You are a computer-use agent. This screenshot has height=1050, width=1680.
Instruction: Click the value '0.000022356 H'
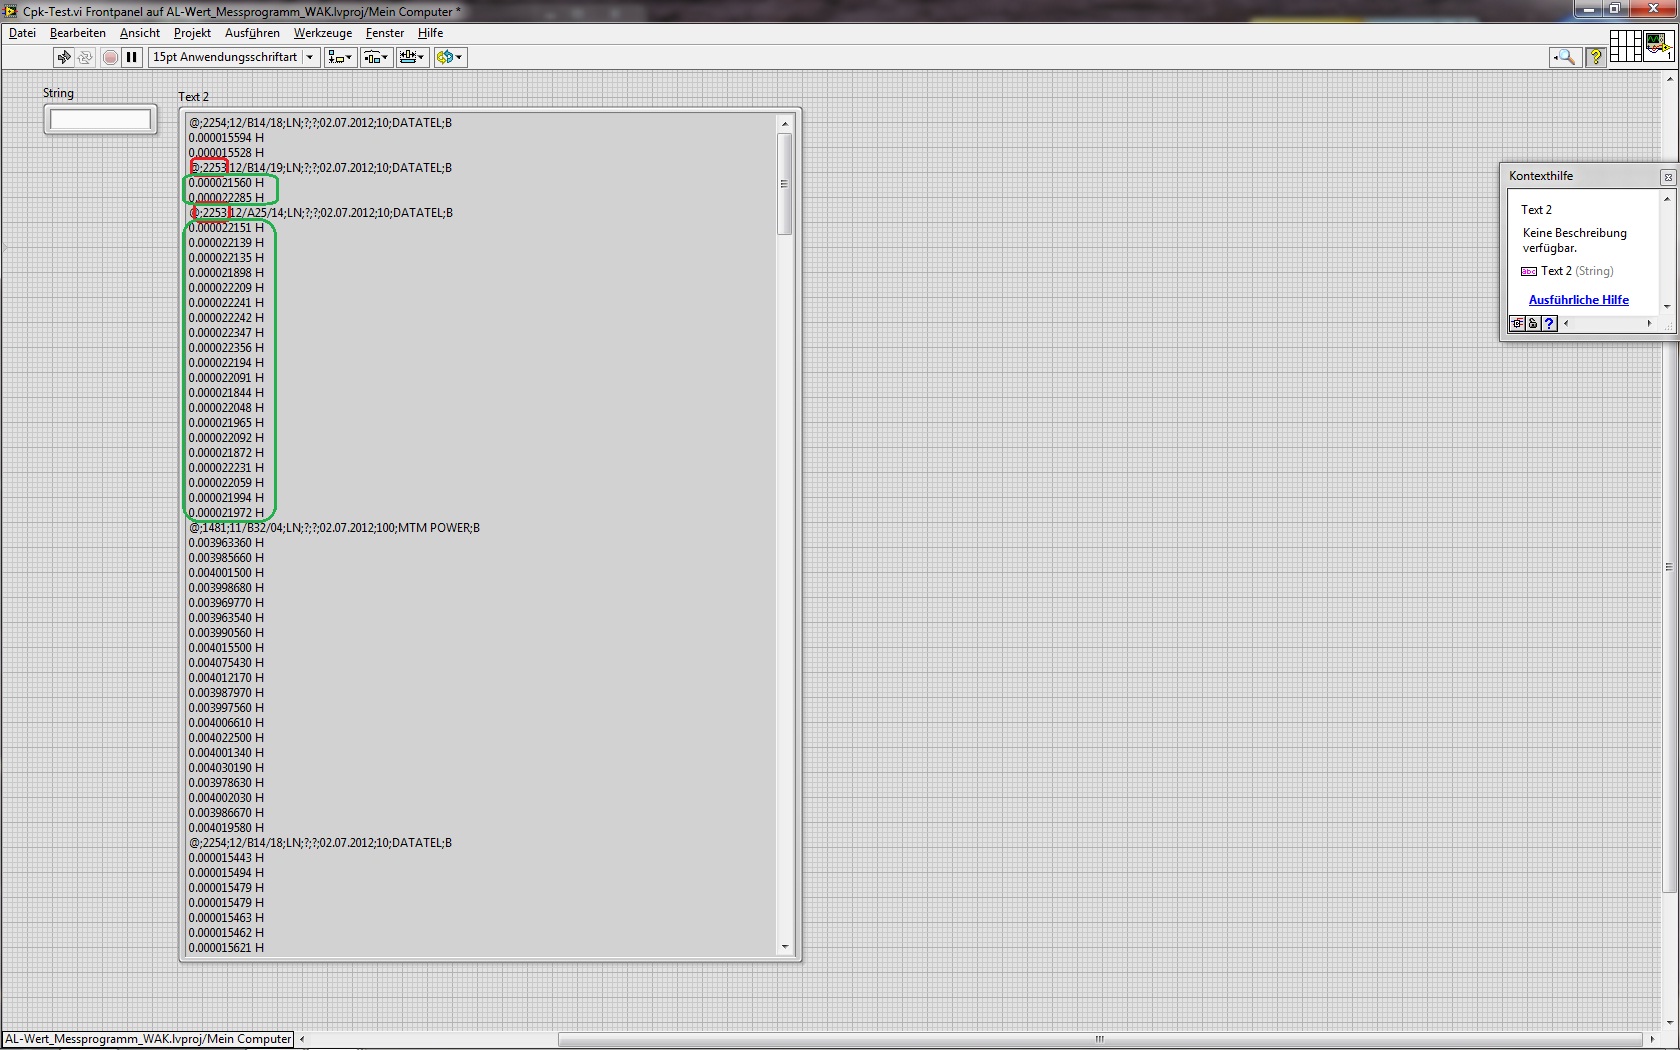(x=226, y=348)
